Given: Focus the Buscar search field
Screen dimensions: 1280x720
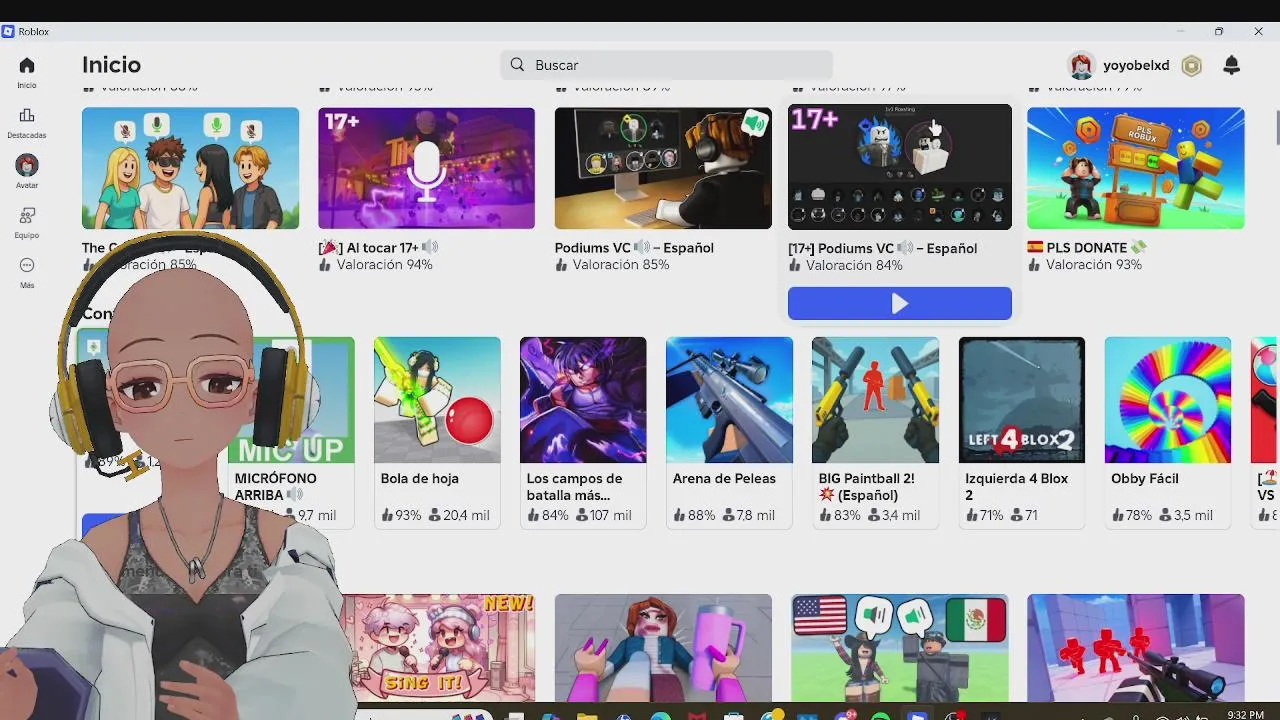Looking at the screenshot, I should click(x=666, y=65).
